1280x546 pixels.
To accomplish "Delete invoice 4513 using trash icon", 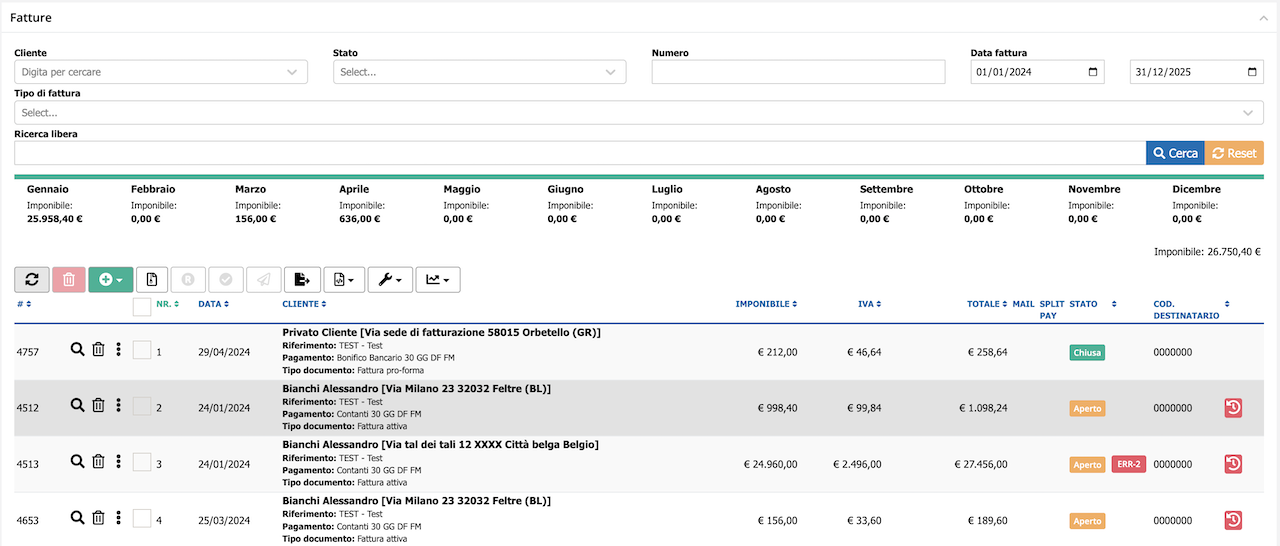I will pyautogui.click(x=98, y=461).
